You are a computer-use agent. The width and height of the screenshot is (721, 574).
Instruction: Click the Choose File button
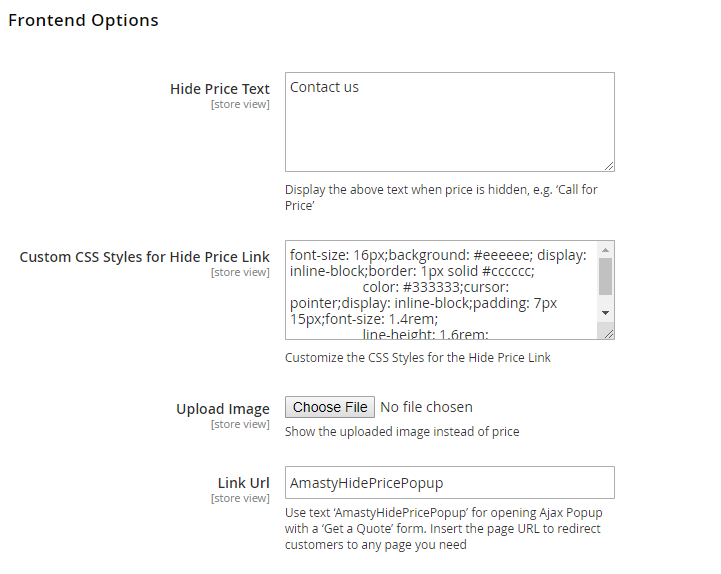point(330,407)
